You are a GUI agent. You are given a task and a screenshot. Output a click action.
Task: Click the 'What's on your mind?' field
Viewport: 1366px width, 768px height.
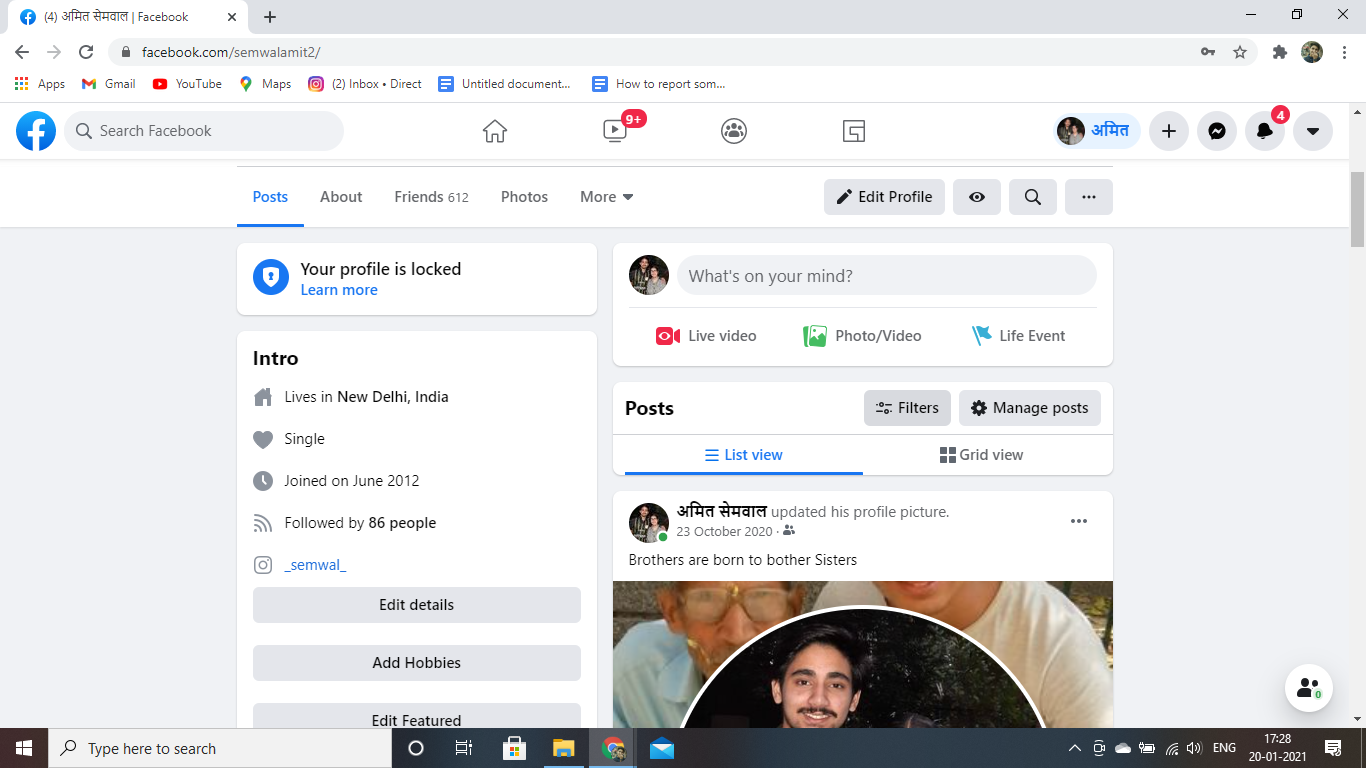(x=887, y=275)
